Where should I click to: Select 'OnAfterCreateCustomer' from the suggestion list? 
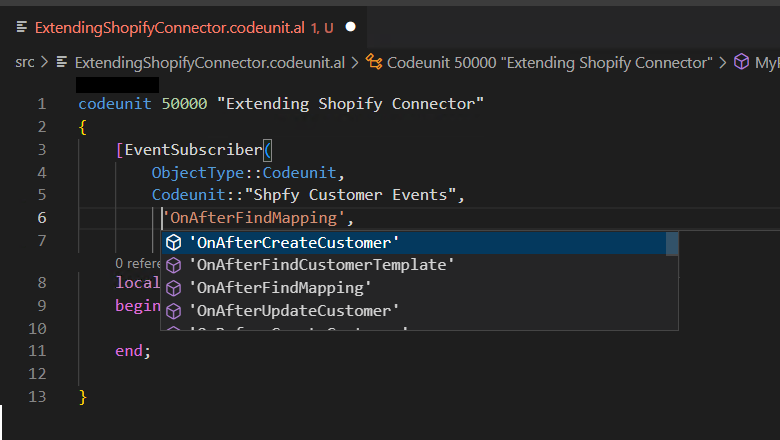click(x=294, y=243)
